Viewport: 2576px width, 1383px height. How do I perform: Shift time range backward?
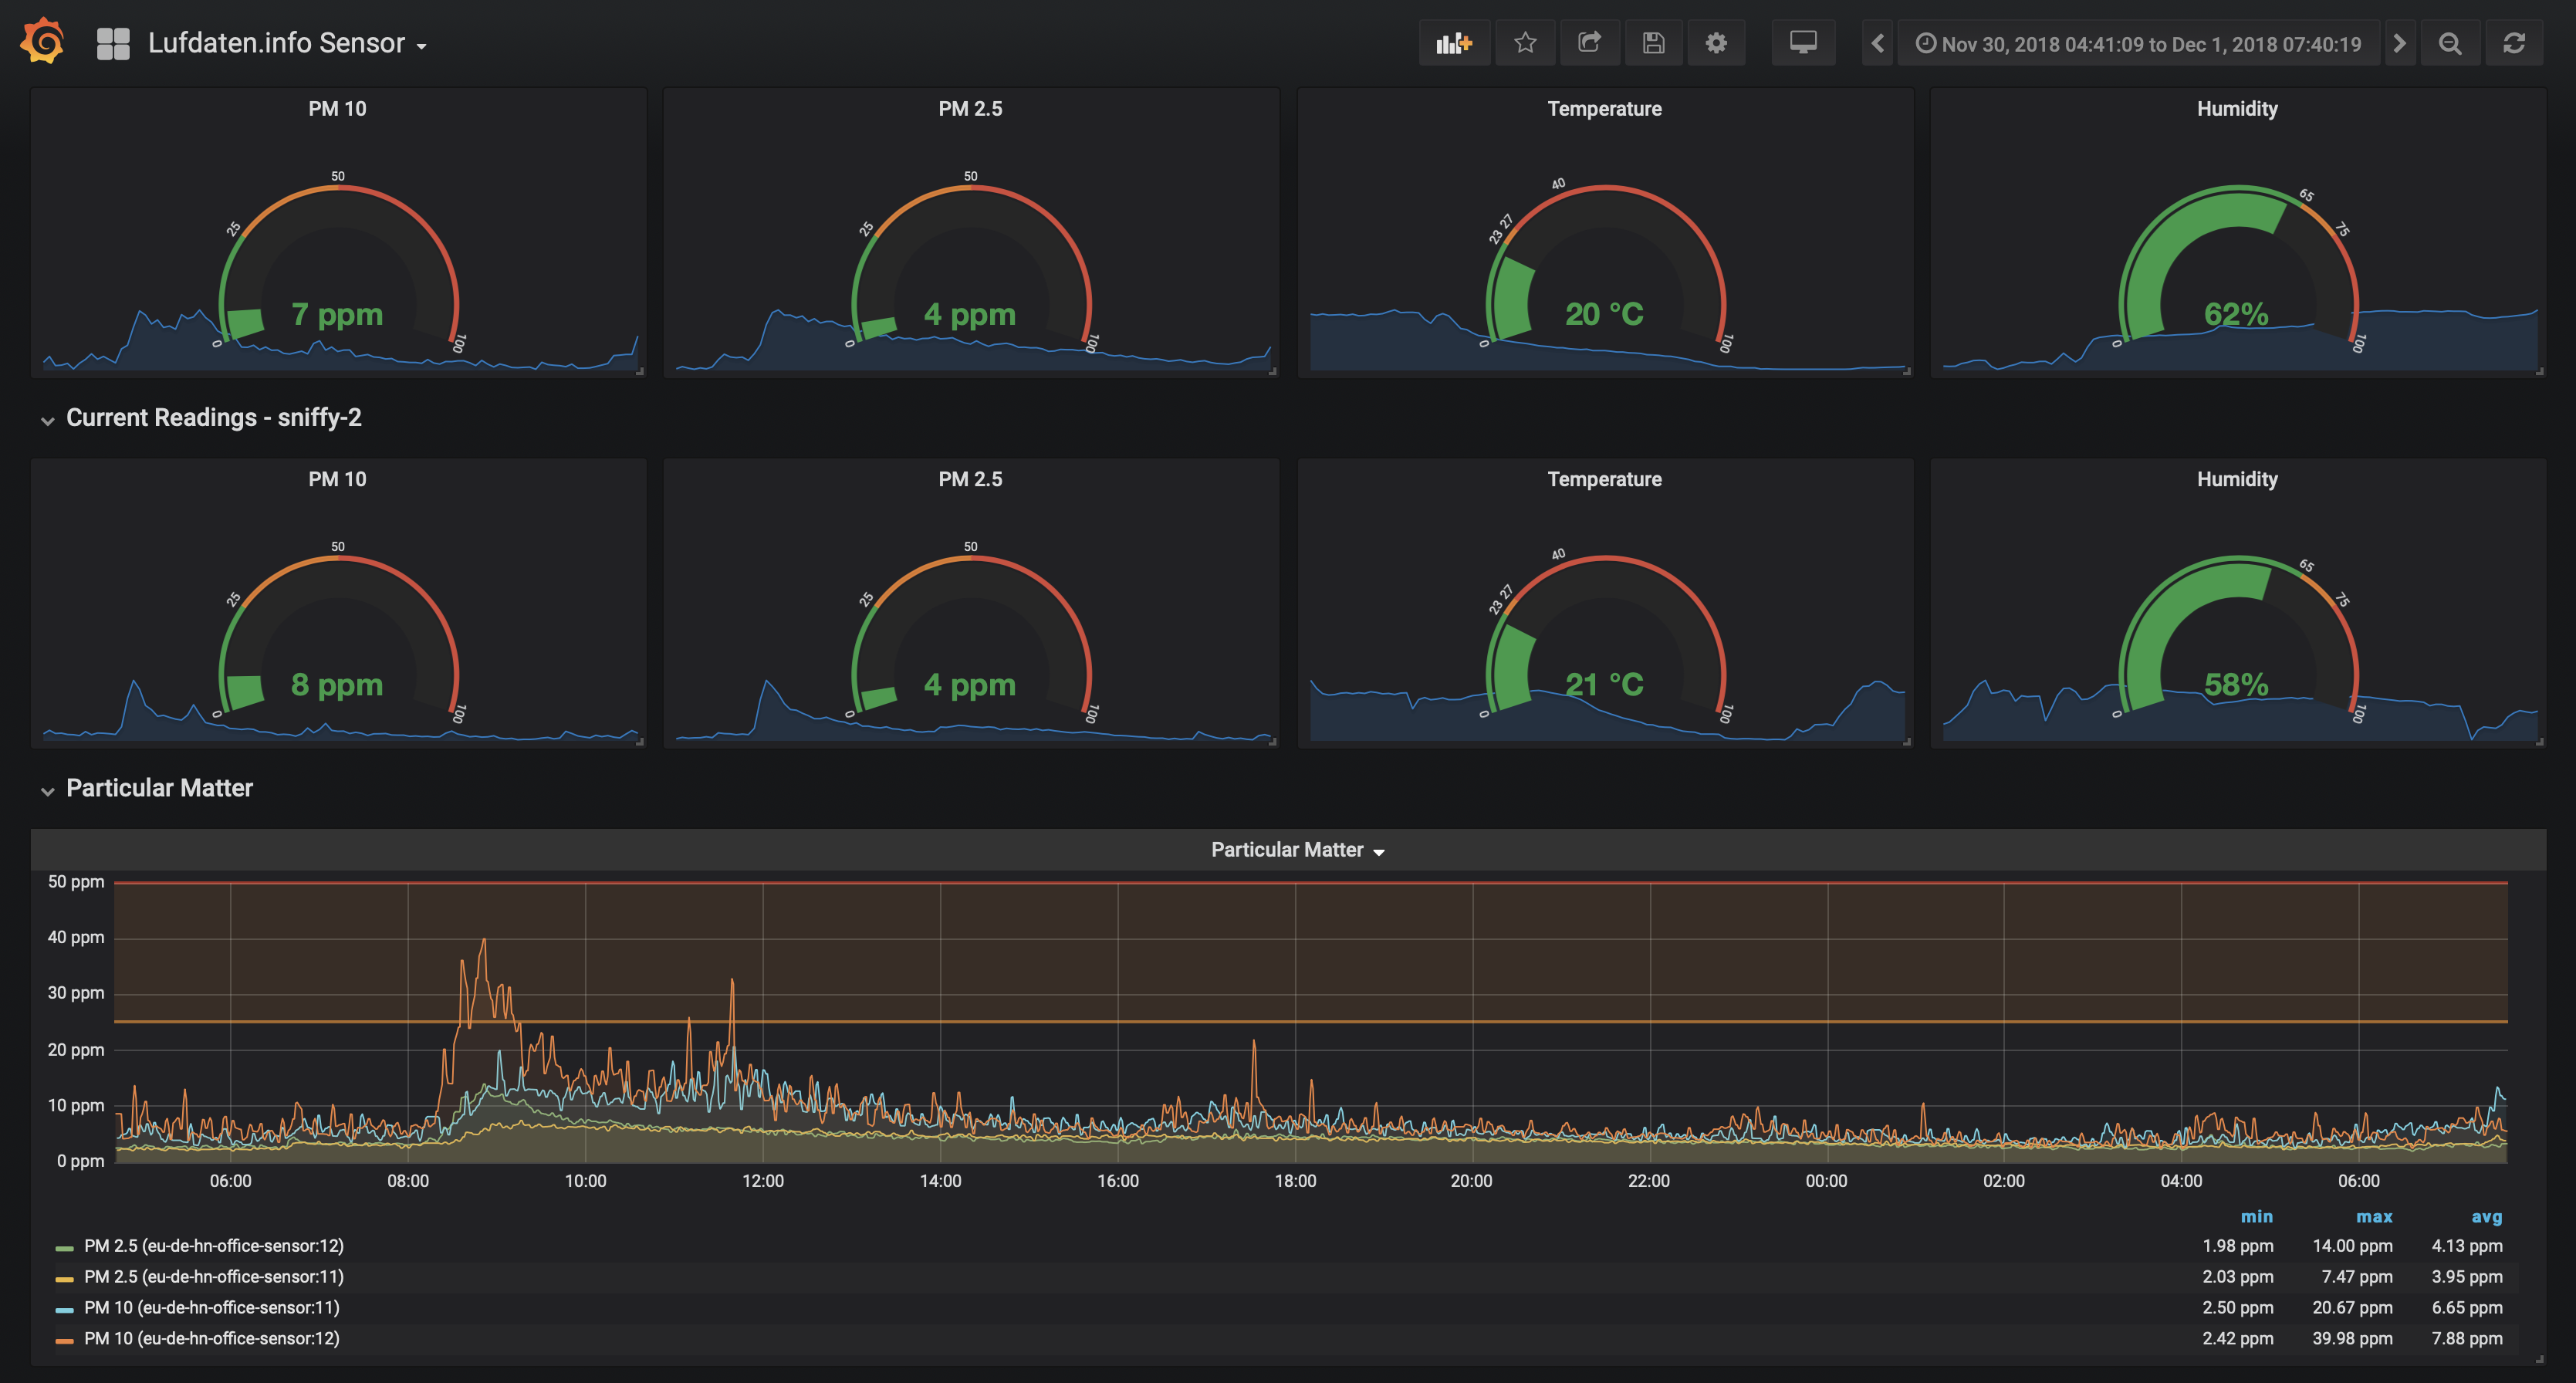[1877, 43]
